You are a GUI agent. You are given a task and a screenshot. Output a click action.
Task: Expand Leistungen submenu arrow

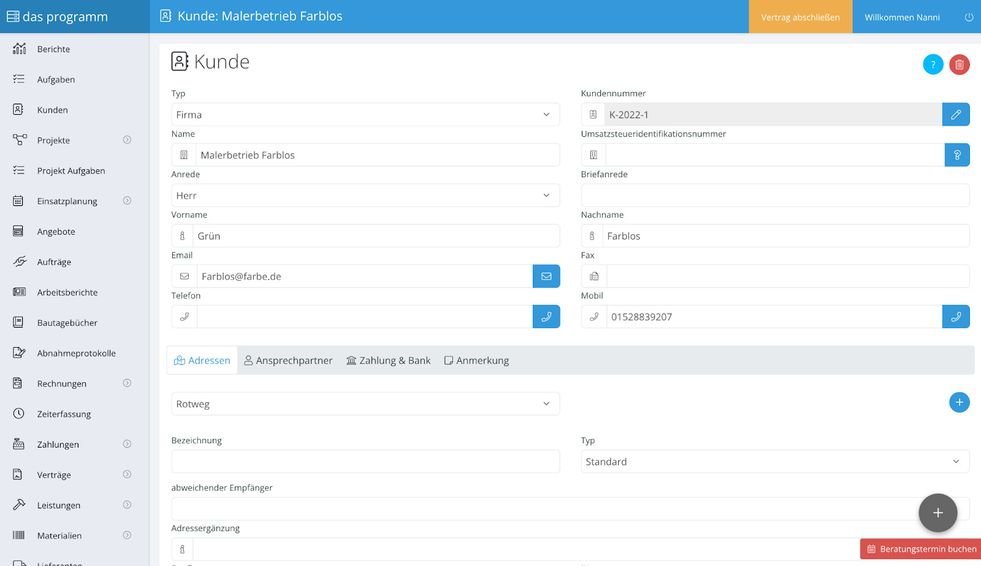pos(127,505)
